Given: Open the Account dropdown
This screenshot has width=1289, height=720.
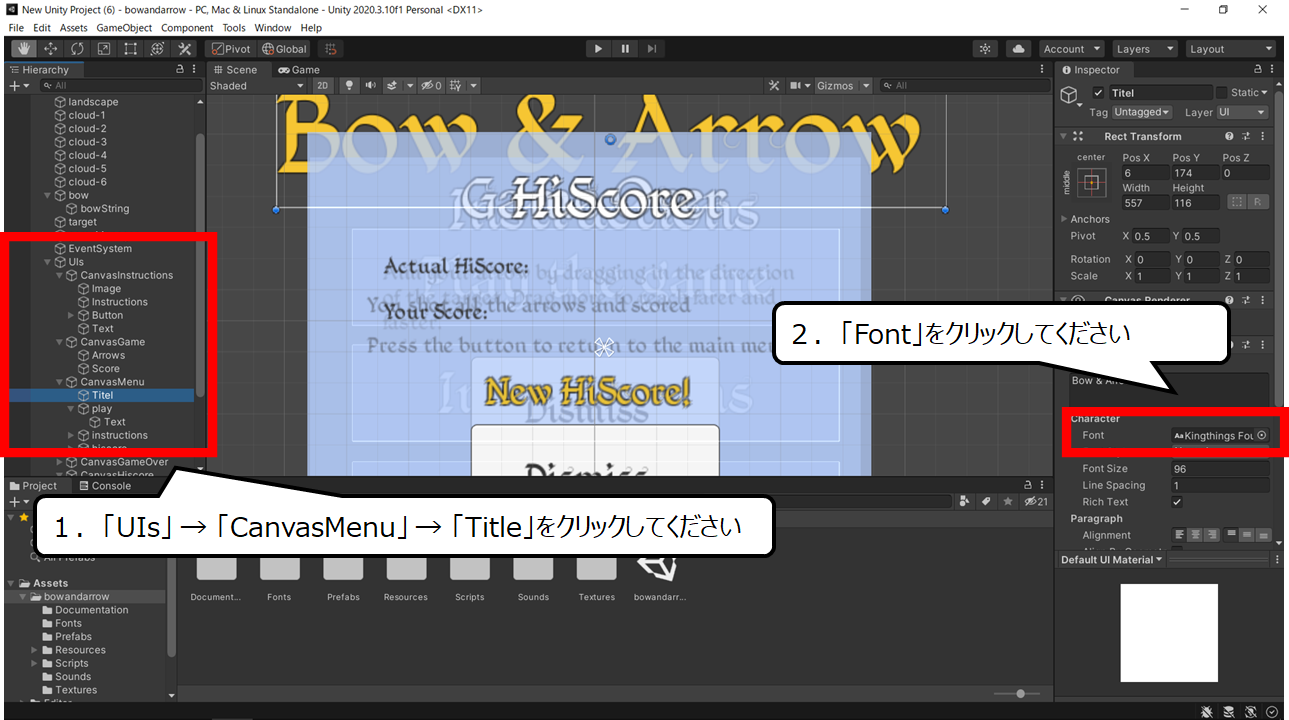Looking at the screenshot, I should pos(1071,49).
